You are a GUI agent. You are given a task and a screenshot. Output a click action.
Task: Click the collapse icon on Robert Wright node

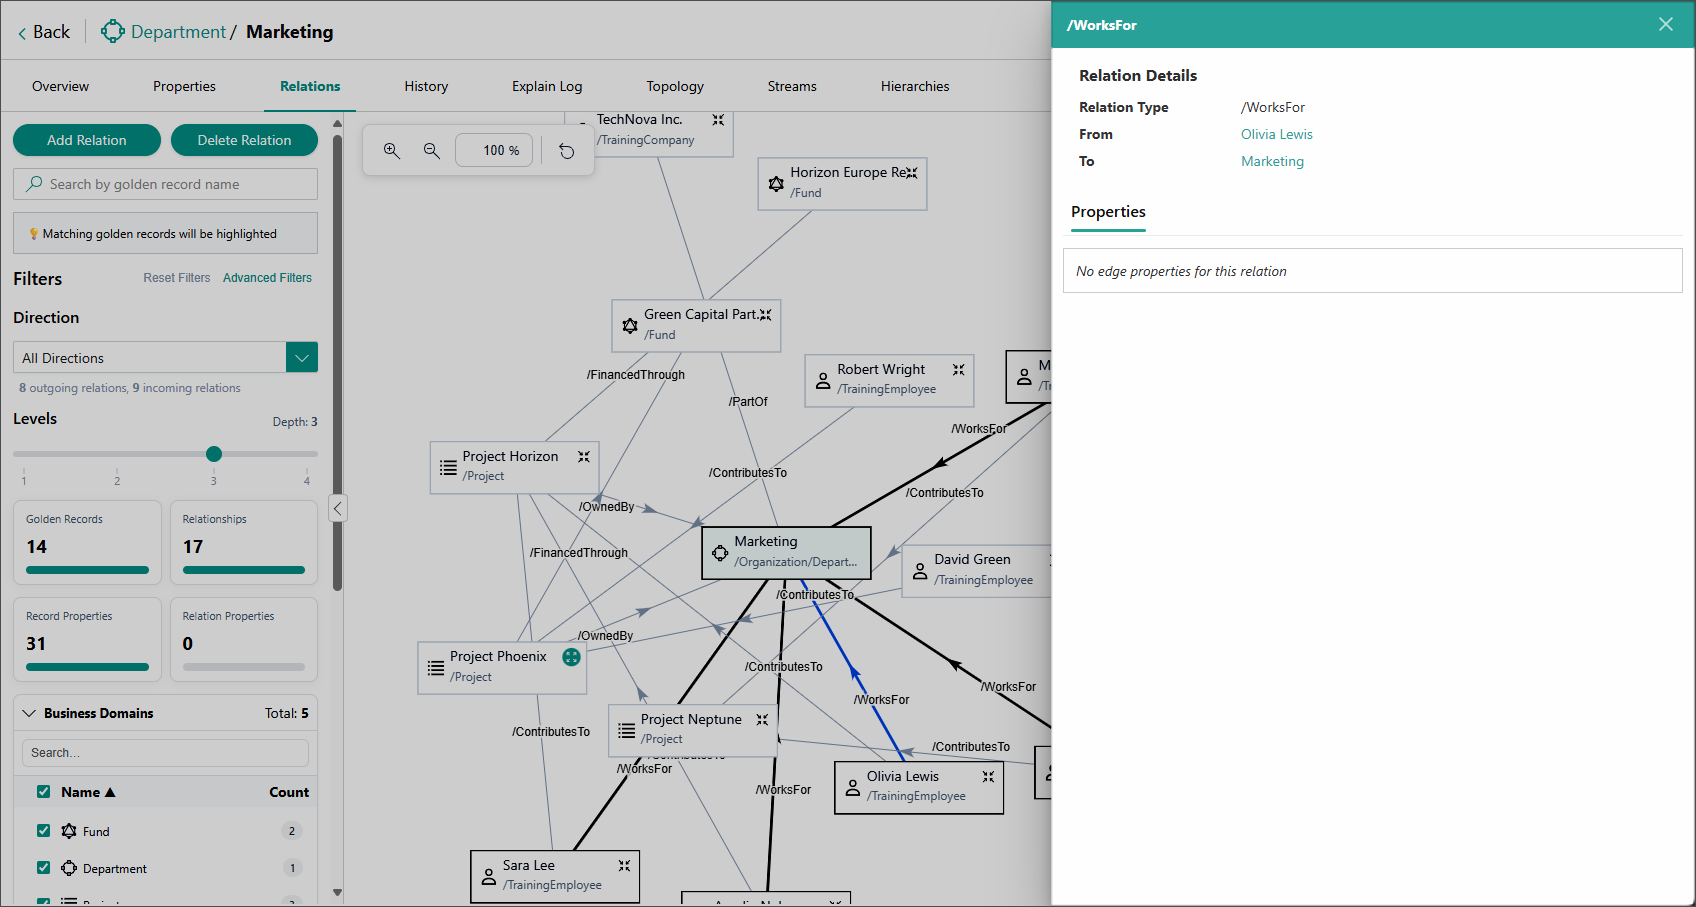[x=958, y=370]
